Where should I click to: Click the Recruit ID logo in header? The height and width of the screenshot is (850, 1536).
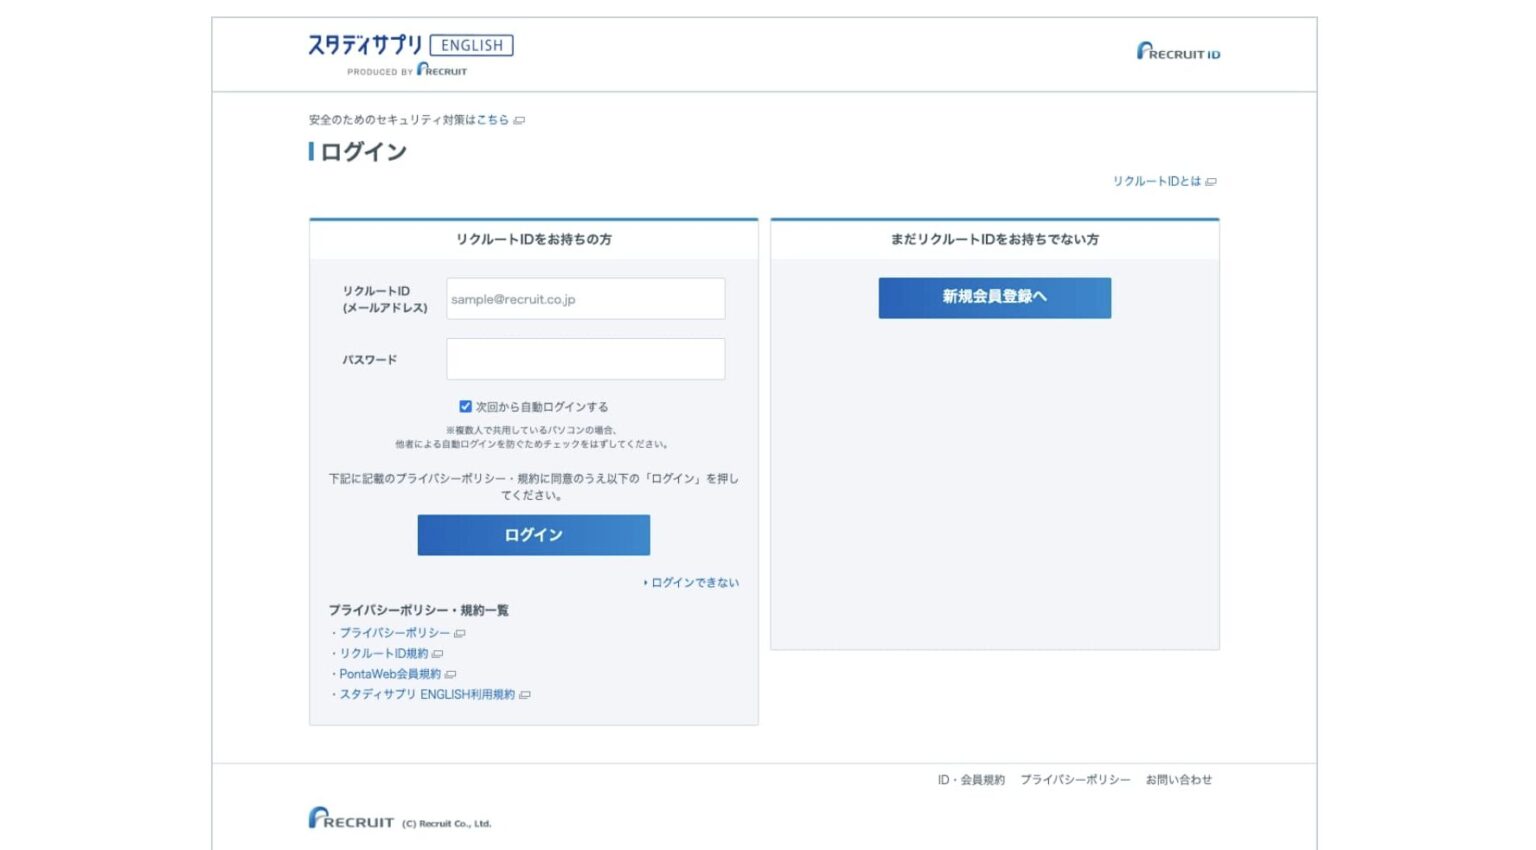coord(1177,51)
